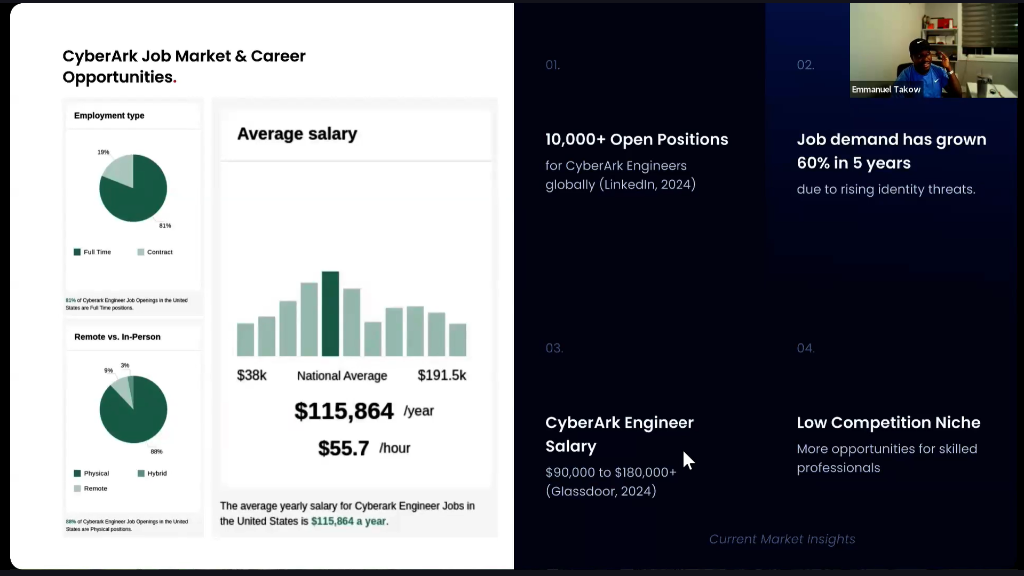The image size is (1024, 576).
Task: Click the green '$115,864 a year.' text
Action: 349,521
